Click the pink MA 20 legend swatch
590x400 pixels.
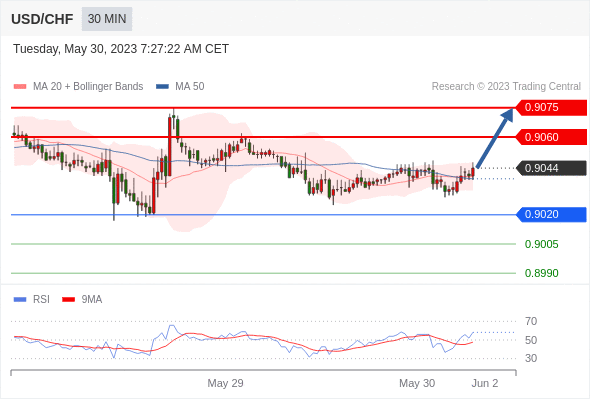tap(20, 87)
